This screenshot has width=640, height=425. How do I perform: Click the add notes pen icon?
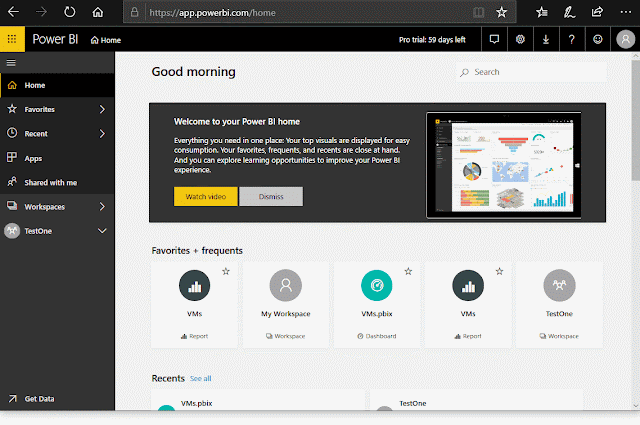[x=569, y=12]
